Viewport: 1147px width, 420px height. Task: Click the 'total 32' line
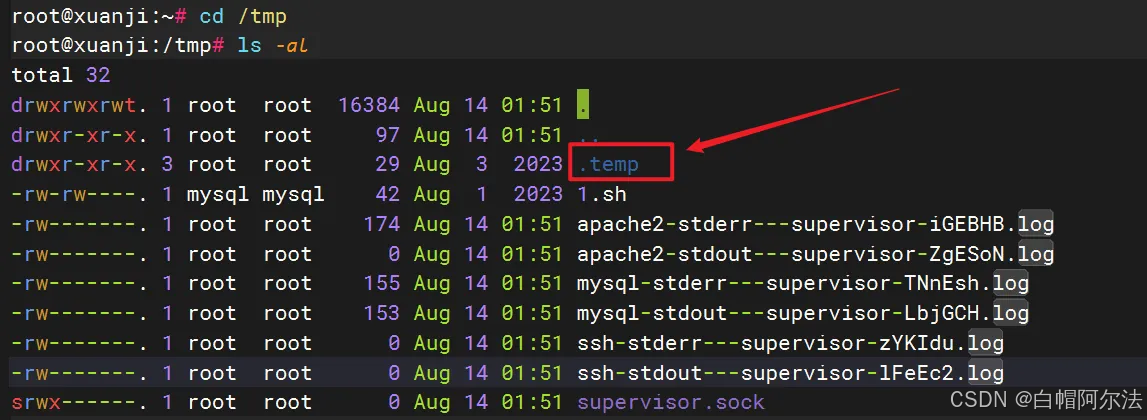61,75
